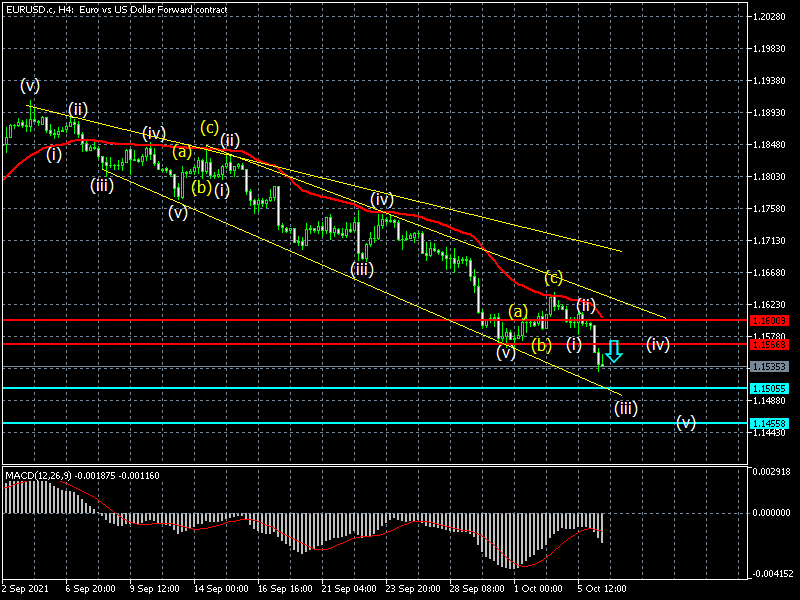The height and width of the screenshot is (600, 800).
Task: Select the cyan 1.15055 price label
Action: click(770, 388)
